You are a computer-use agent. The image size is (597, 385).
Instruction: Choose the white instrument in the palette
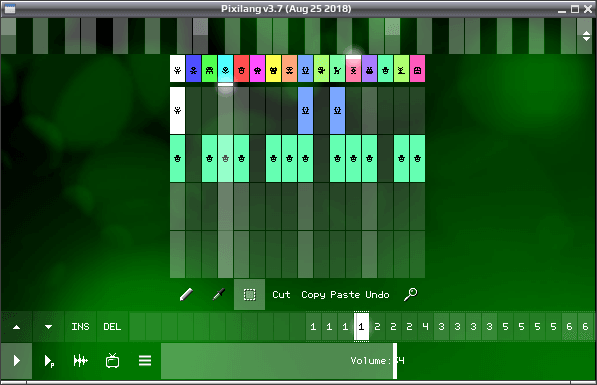(177, 69)
